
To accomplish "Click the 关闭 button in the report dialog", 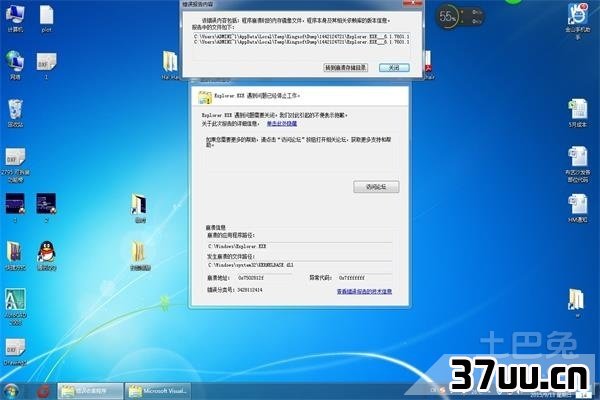I will point(394,68).
